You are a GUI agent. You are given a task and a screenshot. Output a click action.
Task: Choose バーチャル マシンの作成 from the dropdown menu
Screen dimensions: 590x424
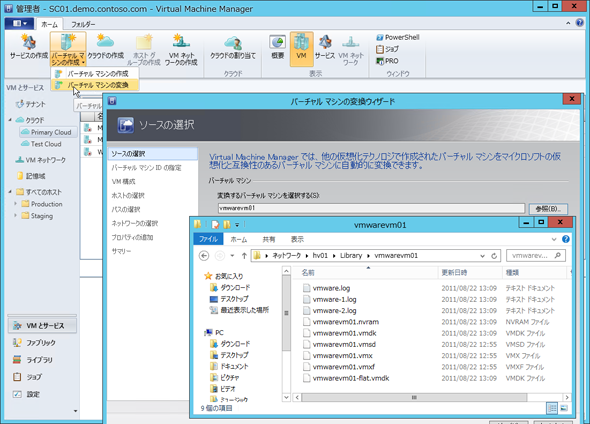coord(95,73)
